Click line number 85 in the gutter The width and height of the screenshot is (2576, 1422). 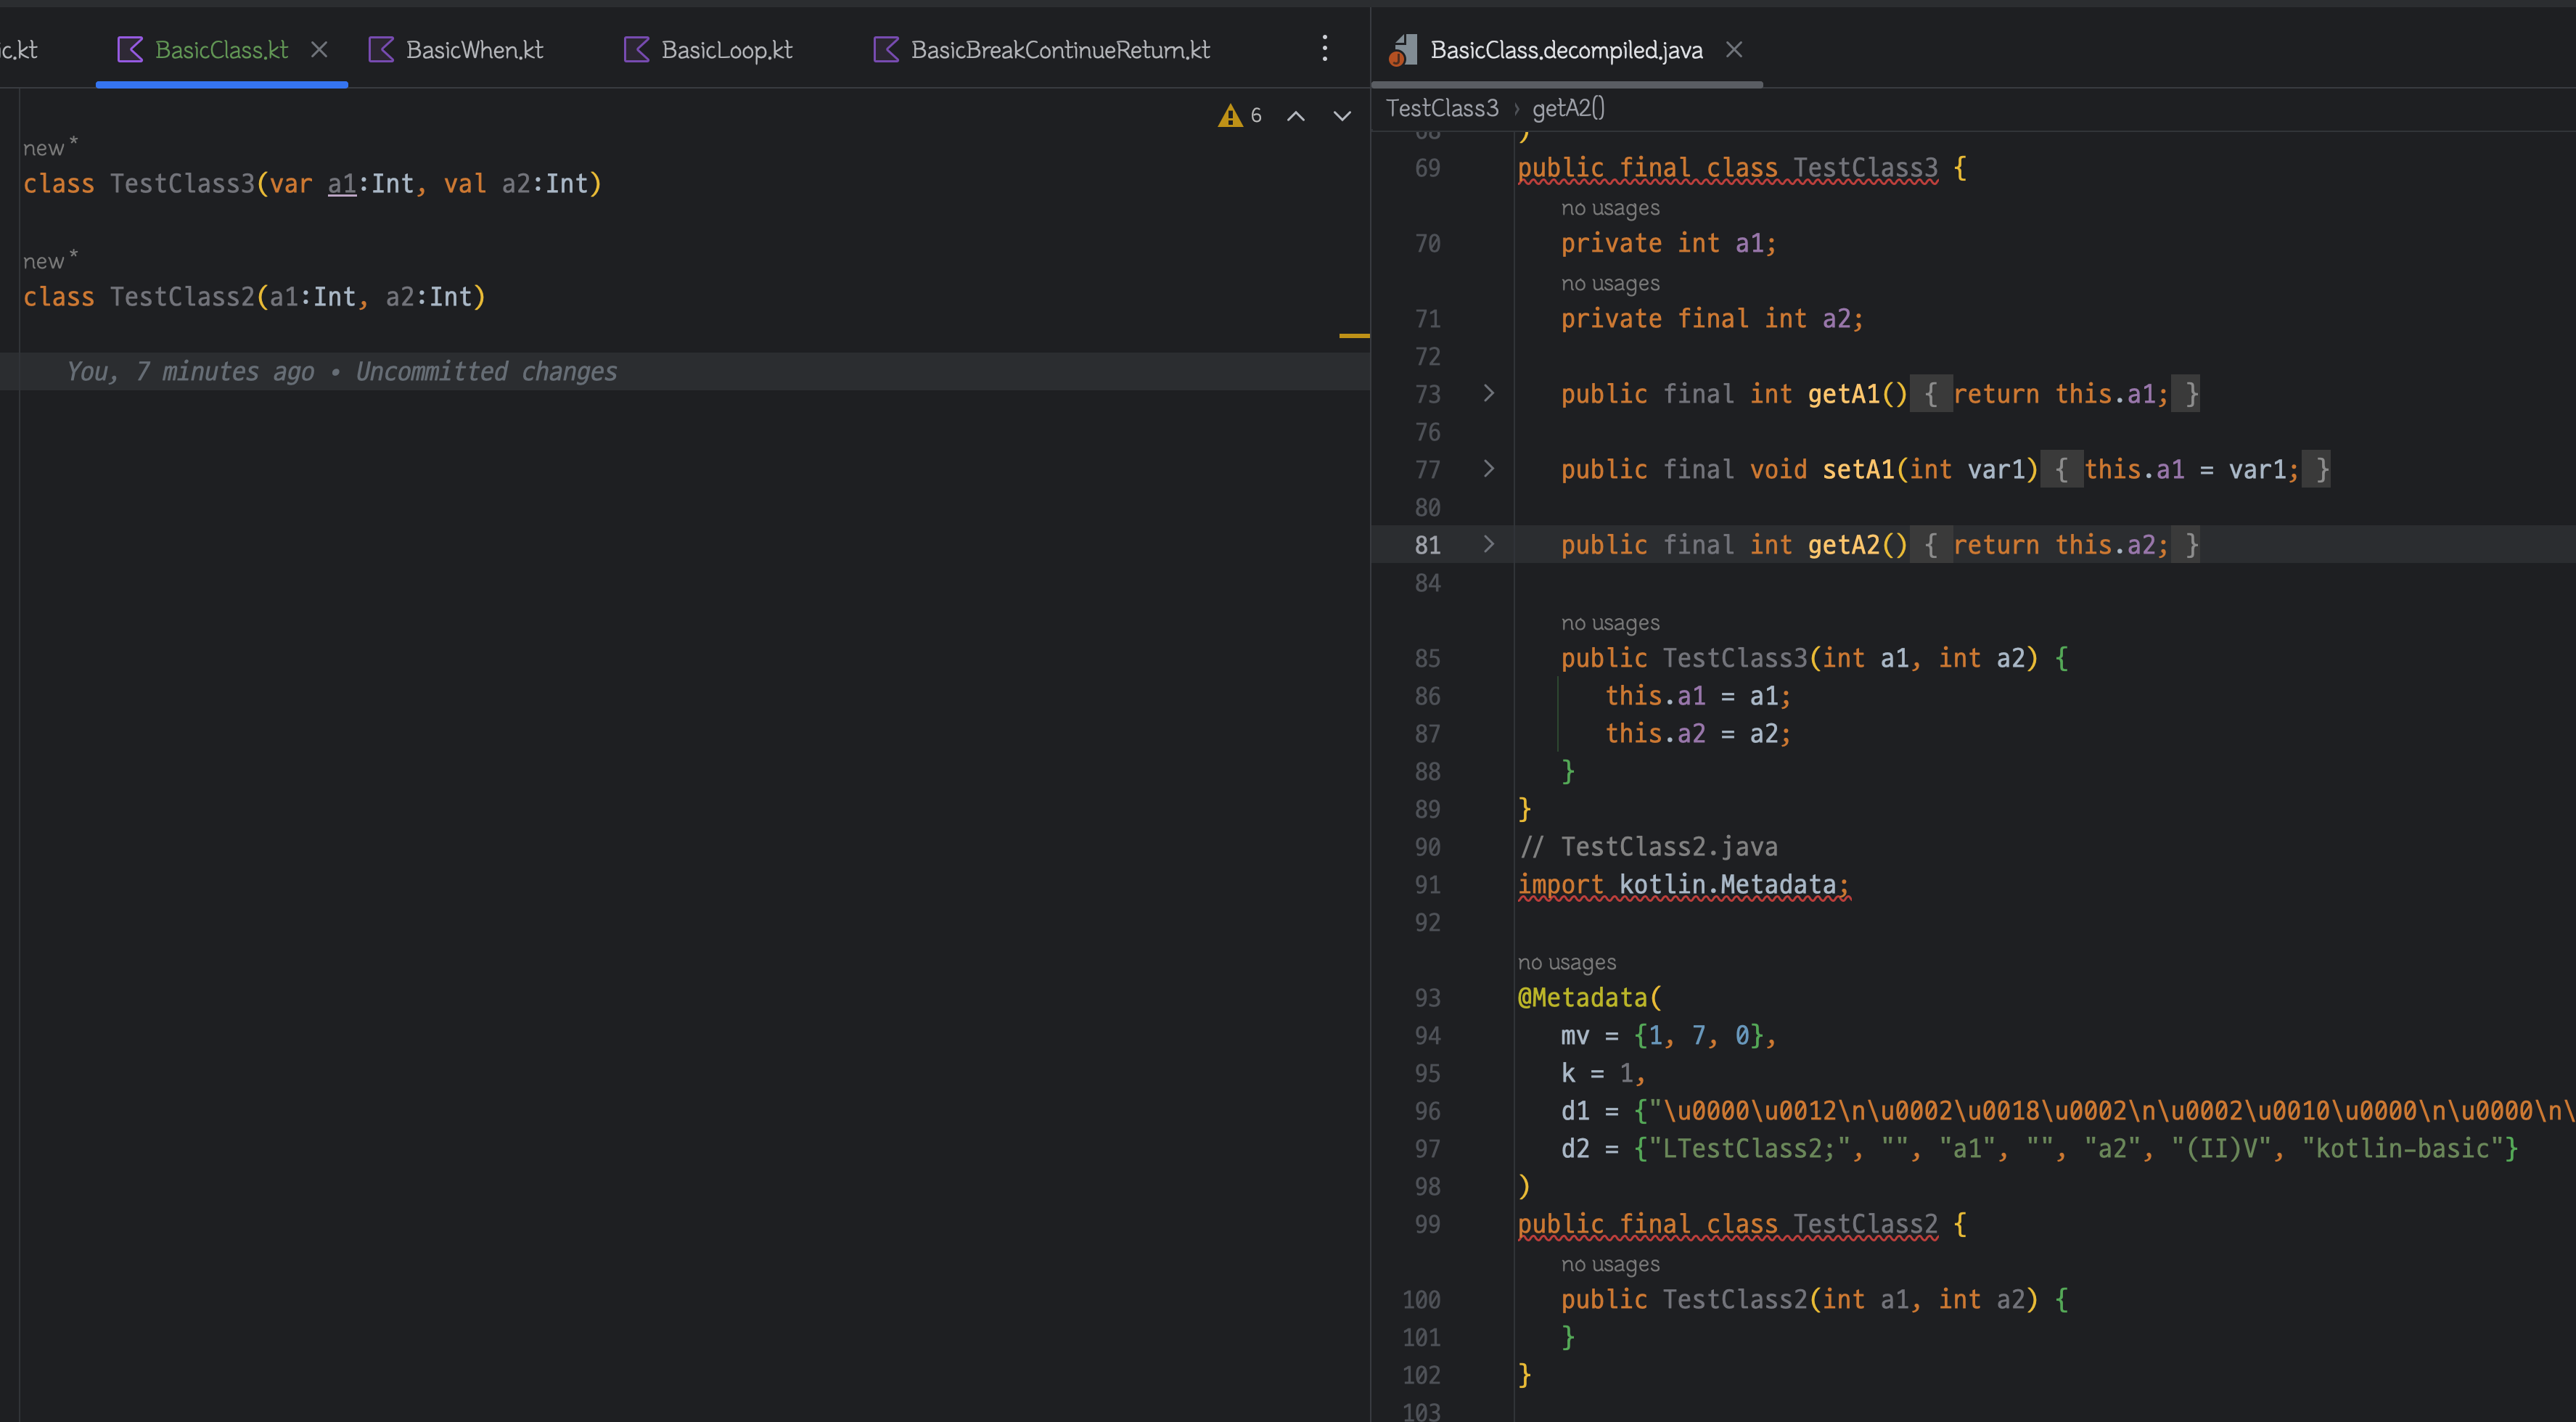pos(1427,658)
